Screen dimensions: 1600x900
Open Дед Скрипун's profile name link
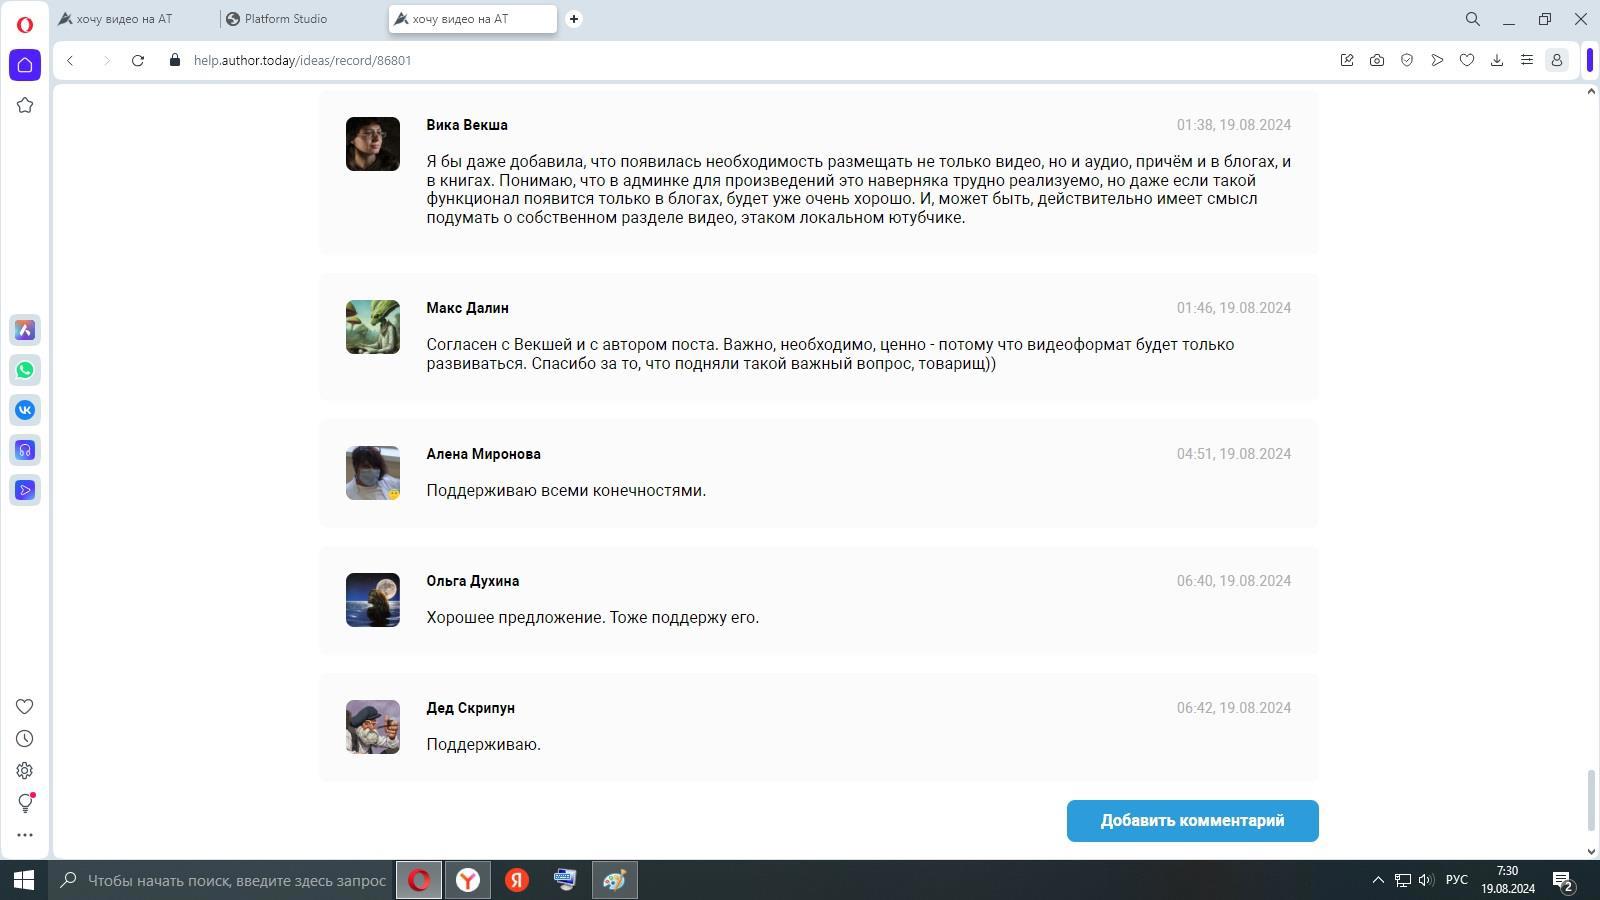(470, 708)
